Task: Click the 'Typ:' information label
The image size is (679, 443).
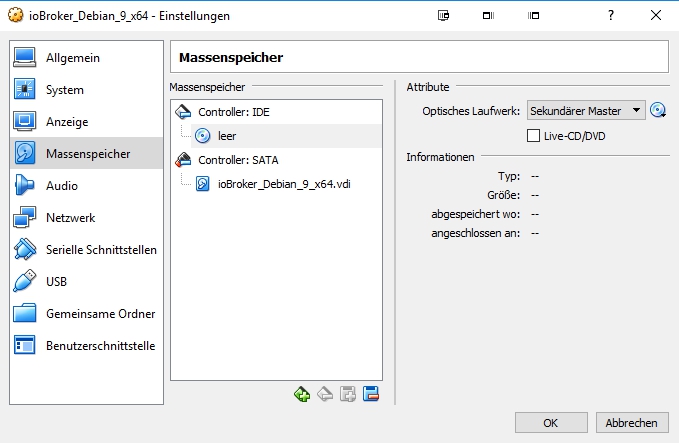Action: [509, 176]
